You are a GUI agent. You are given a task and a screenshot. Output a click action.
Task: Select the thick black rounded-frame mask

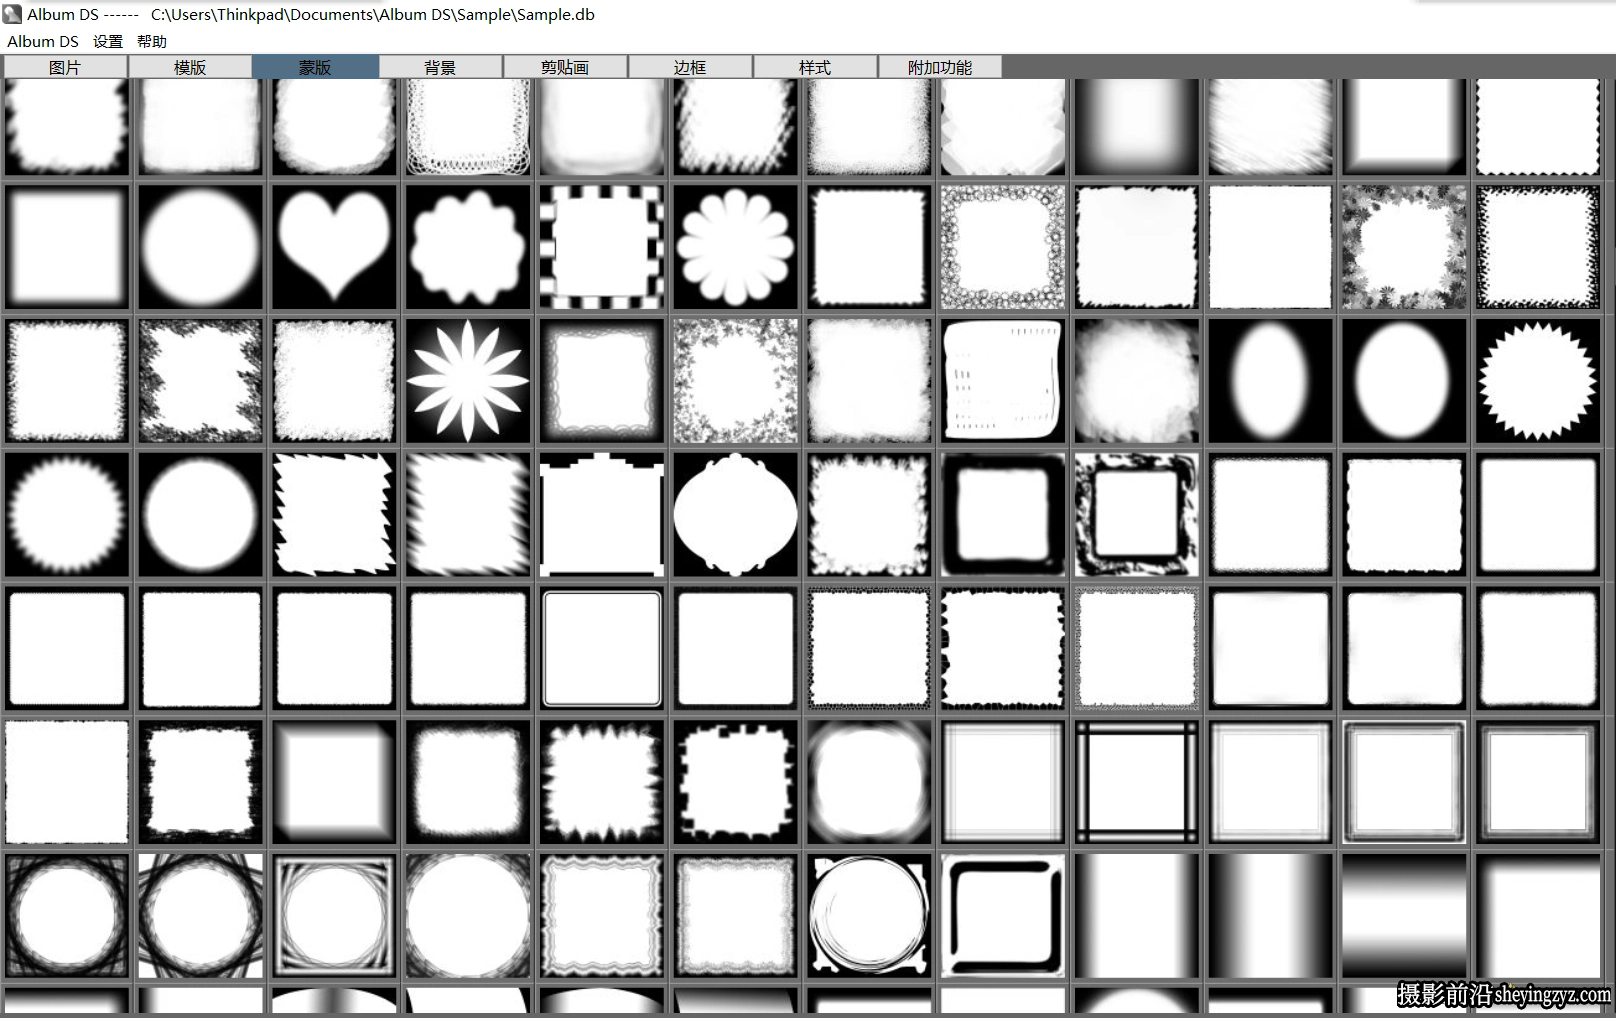click(1003, 515)
